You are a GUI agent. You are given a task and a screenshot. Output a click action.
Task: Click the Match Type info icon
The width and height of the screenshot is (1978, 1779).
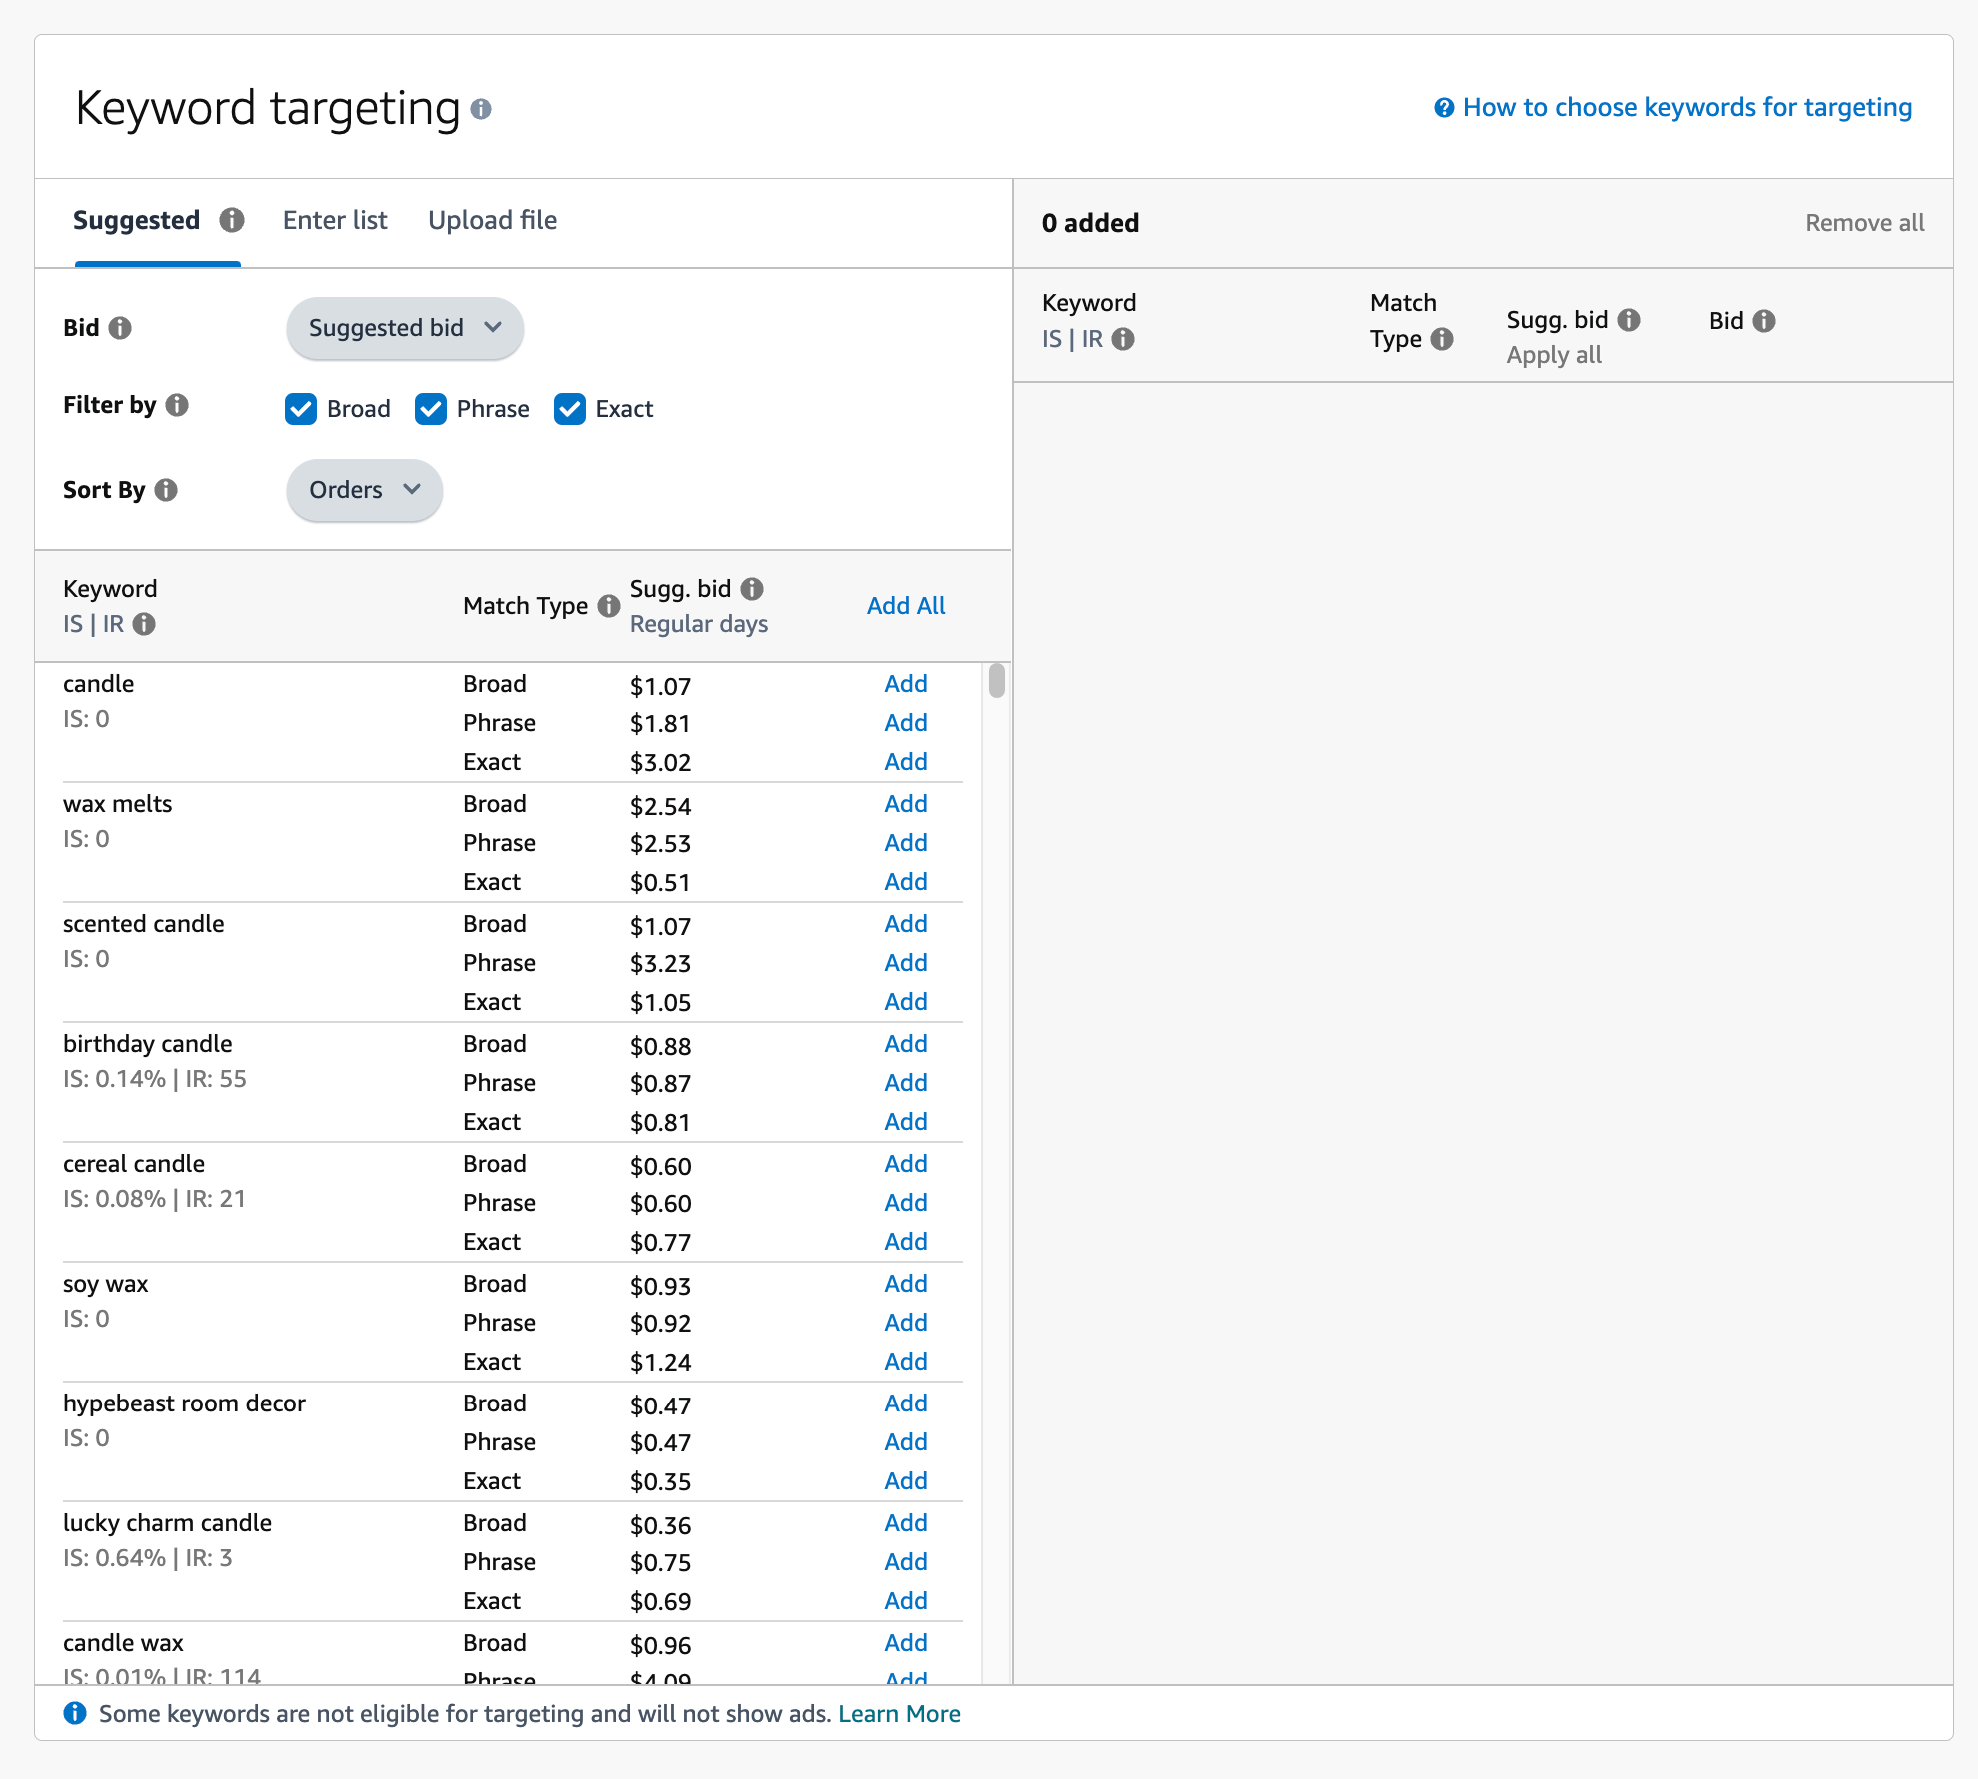(x=608, y=606)
